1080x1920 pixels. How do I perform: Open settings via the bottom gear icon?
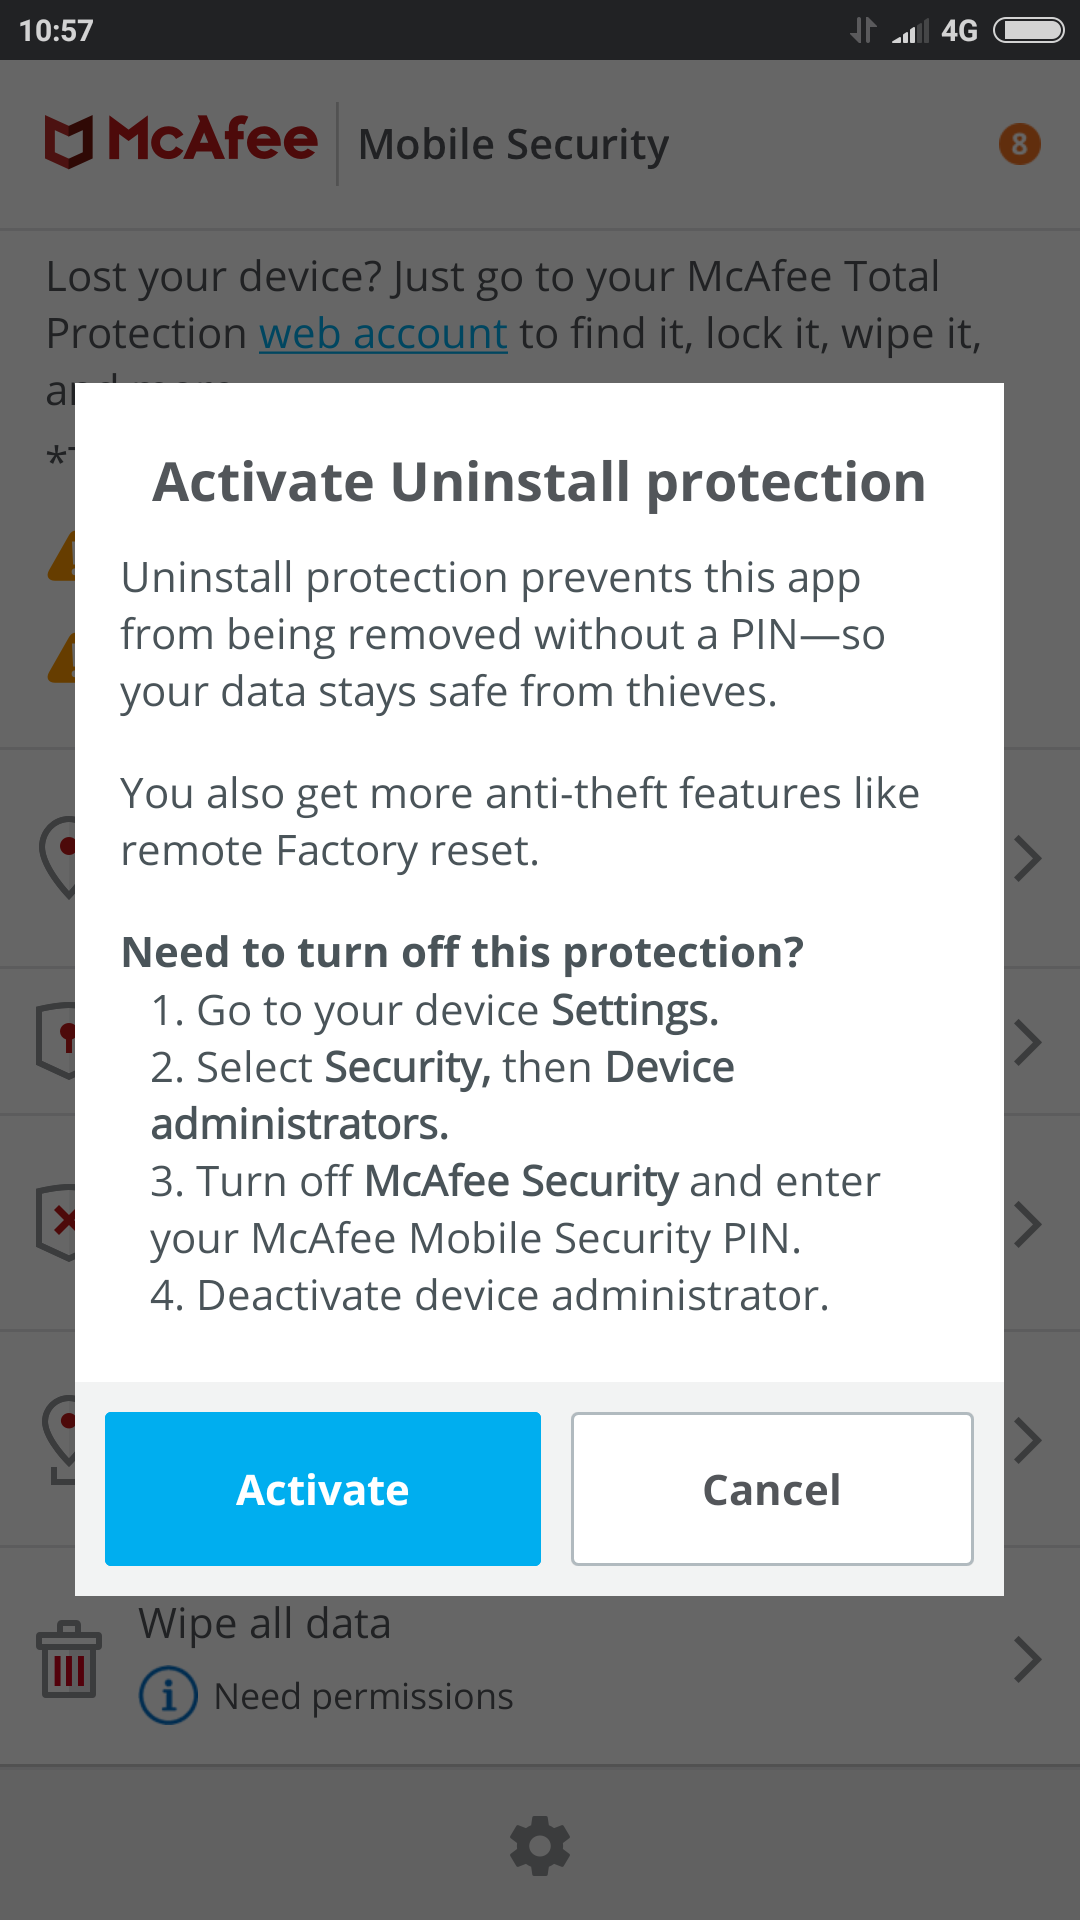[x=540, y=1845]
